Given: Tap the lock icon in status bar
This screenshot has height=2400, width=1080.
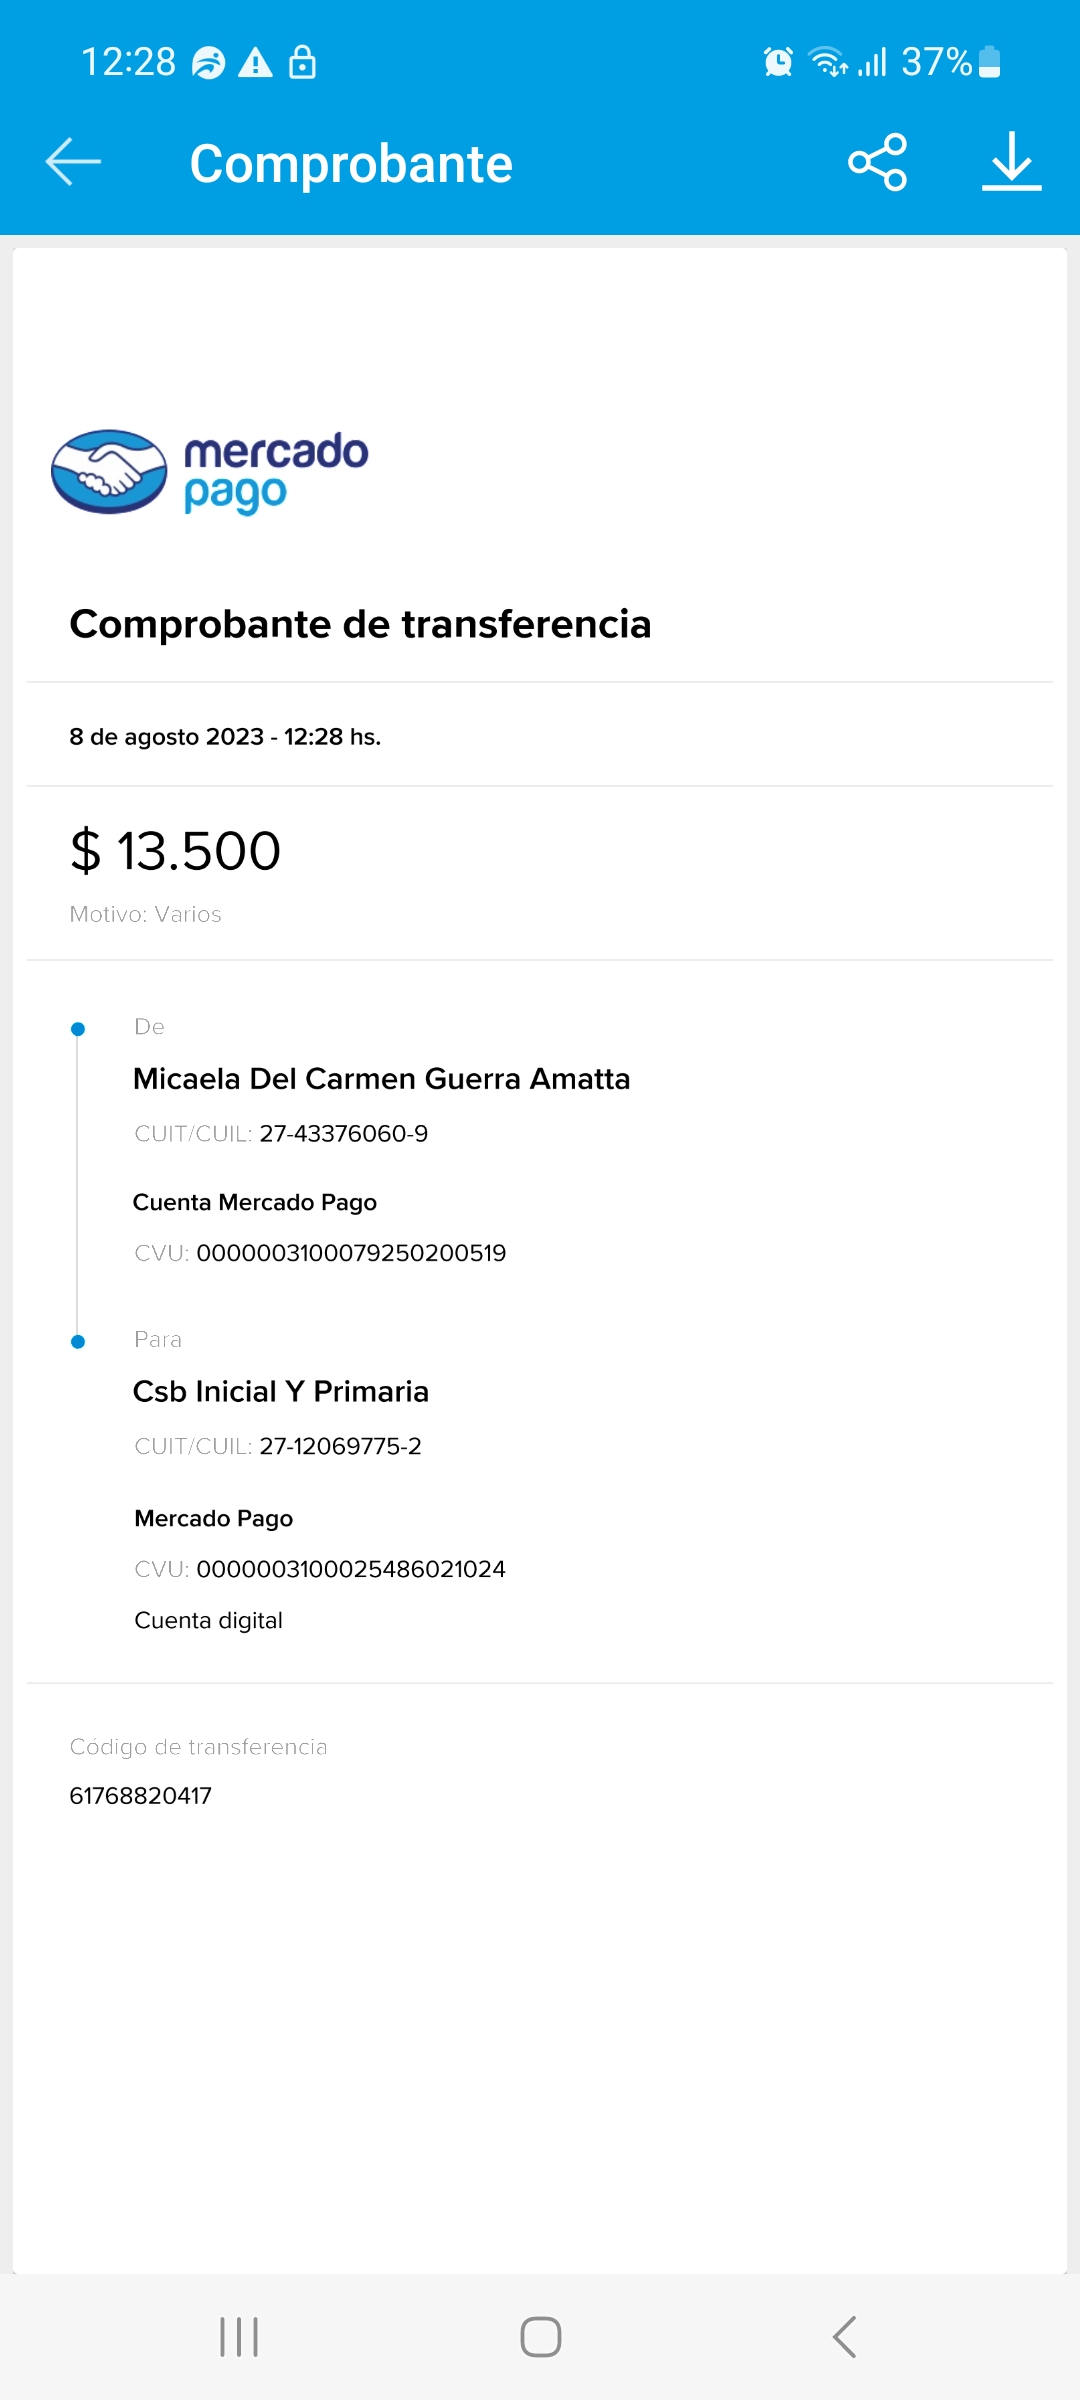Looking at the screenshot, I should (302, 62).
